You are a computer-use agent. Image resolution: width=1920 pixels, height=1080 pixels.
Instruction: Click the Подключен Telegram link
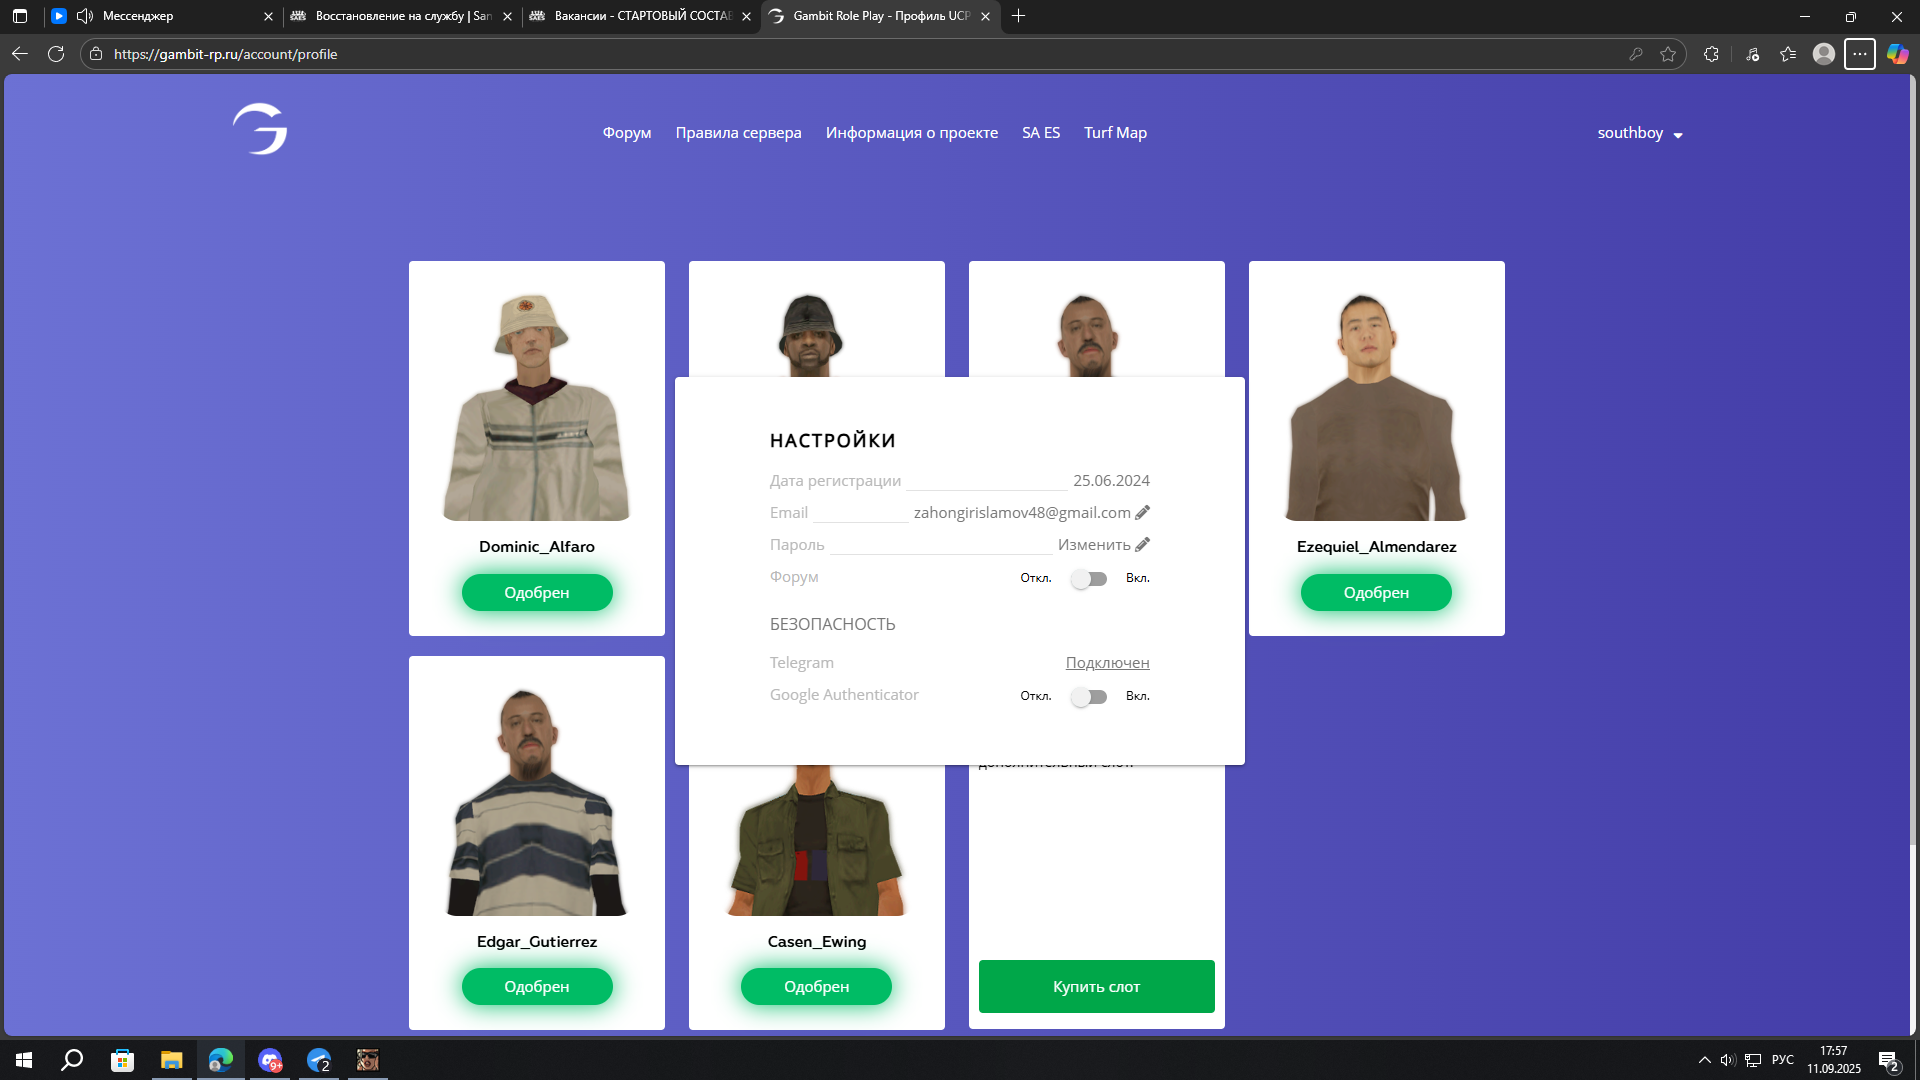tap(1107, 663)
